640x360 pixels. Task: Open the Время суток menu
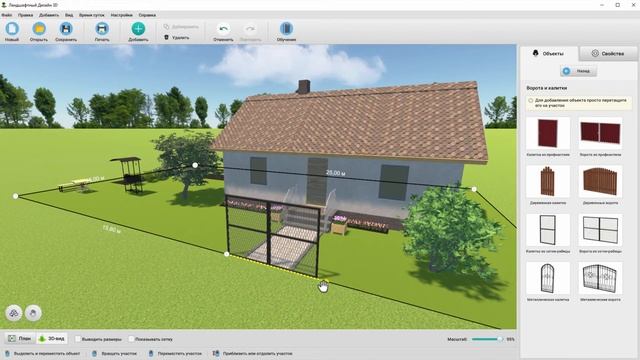pos(91,15)
